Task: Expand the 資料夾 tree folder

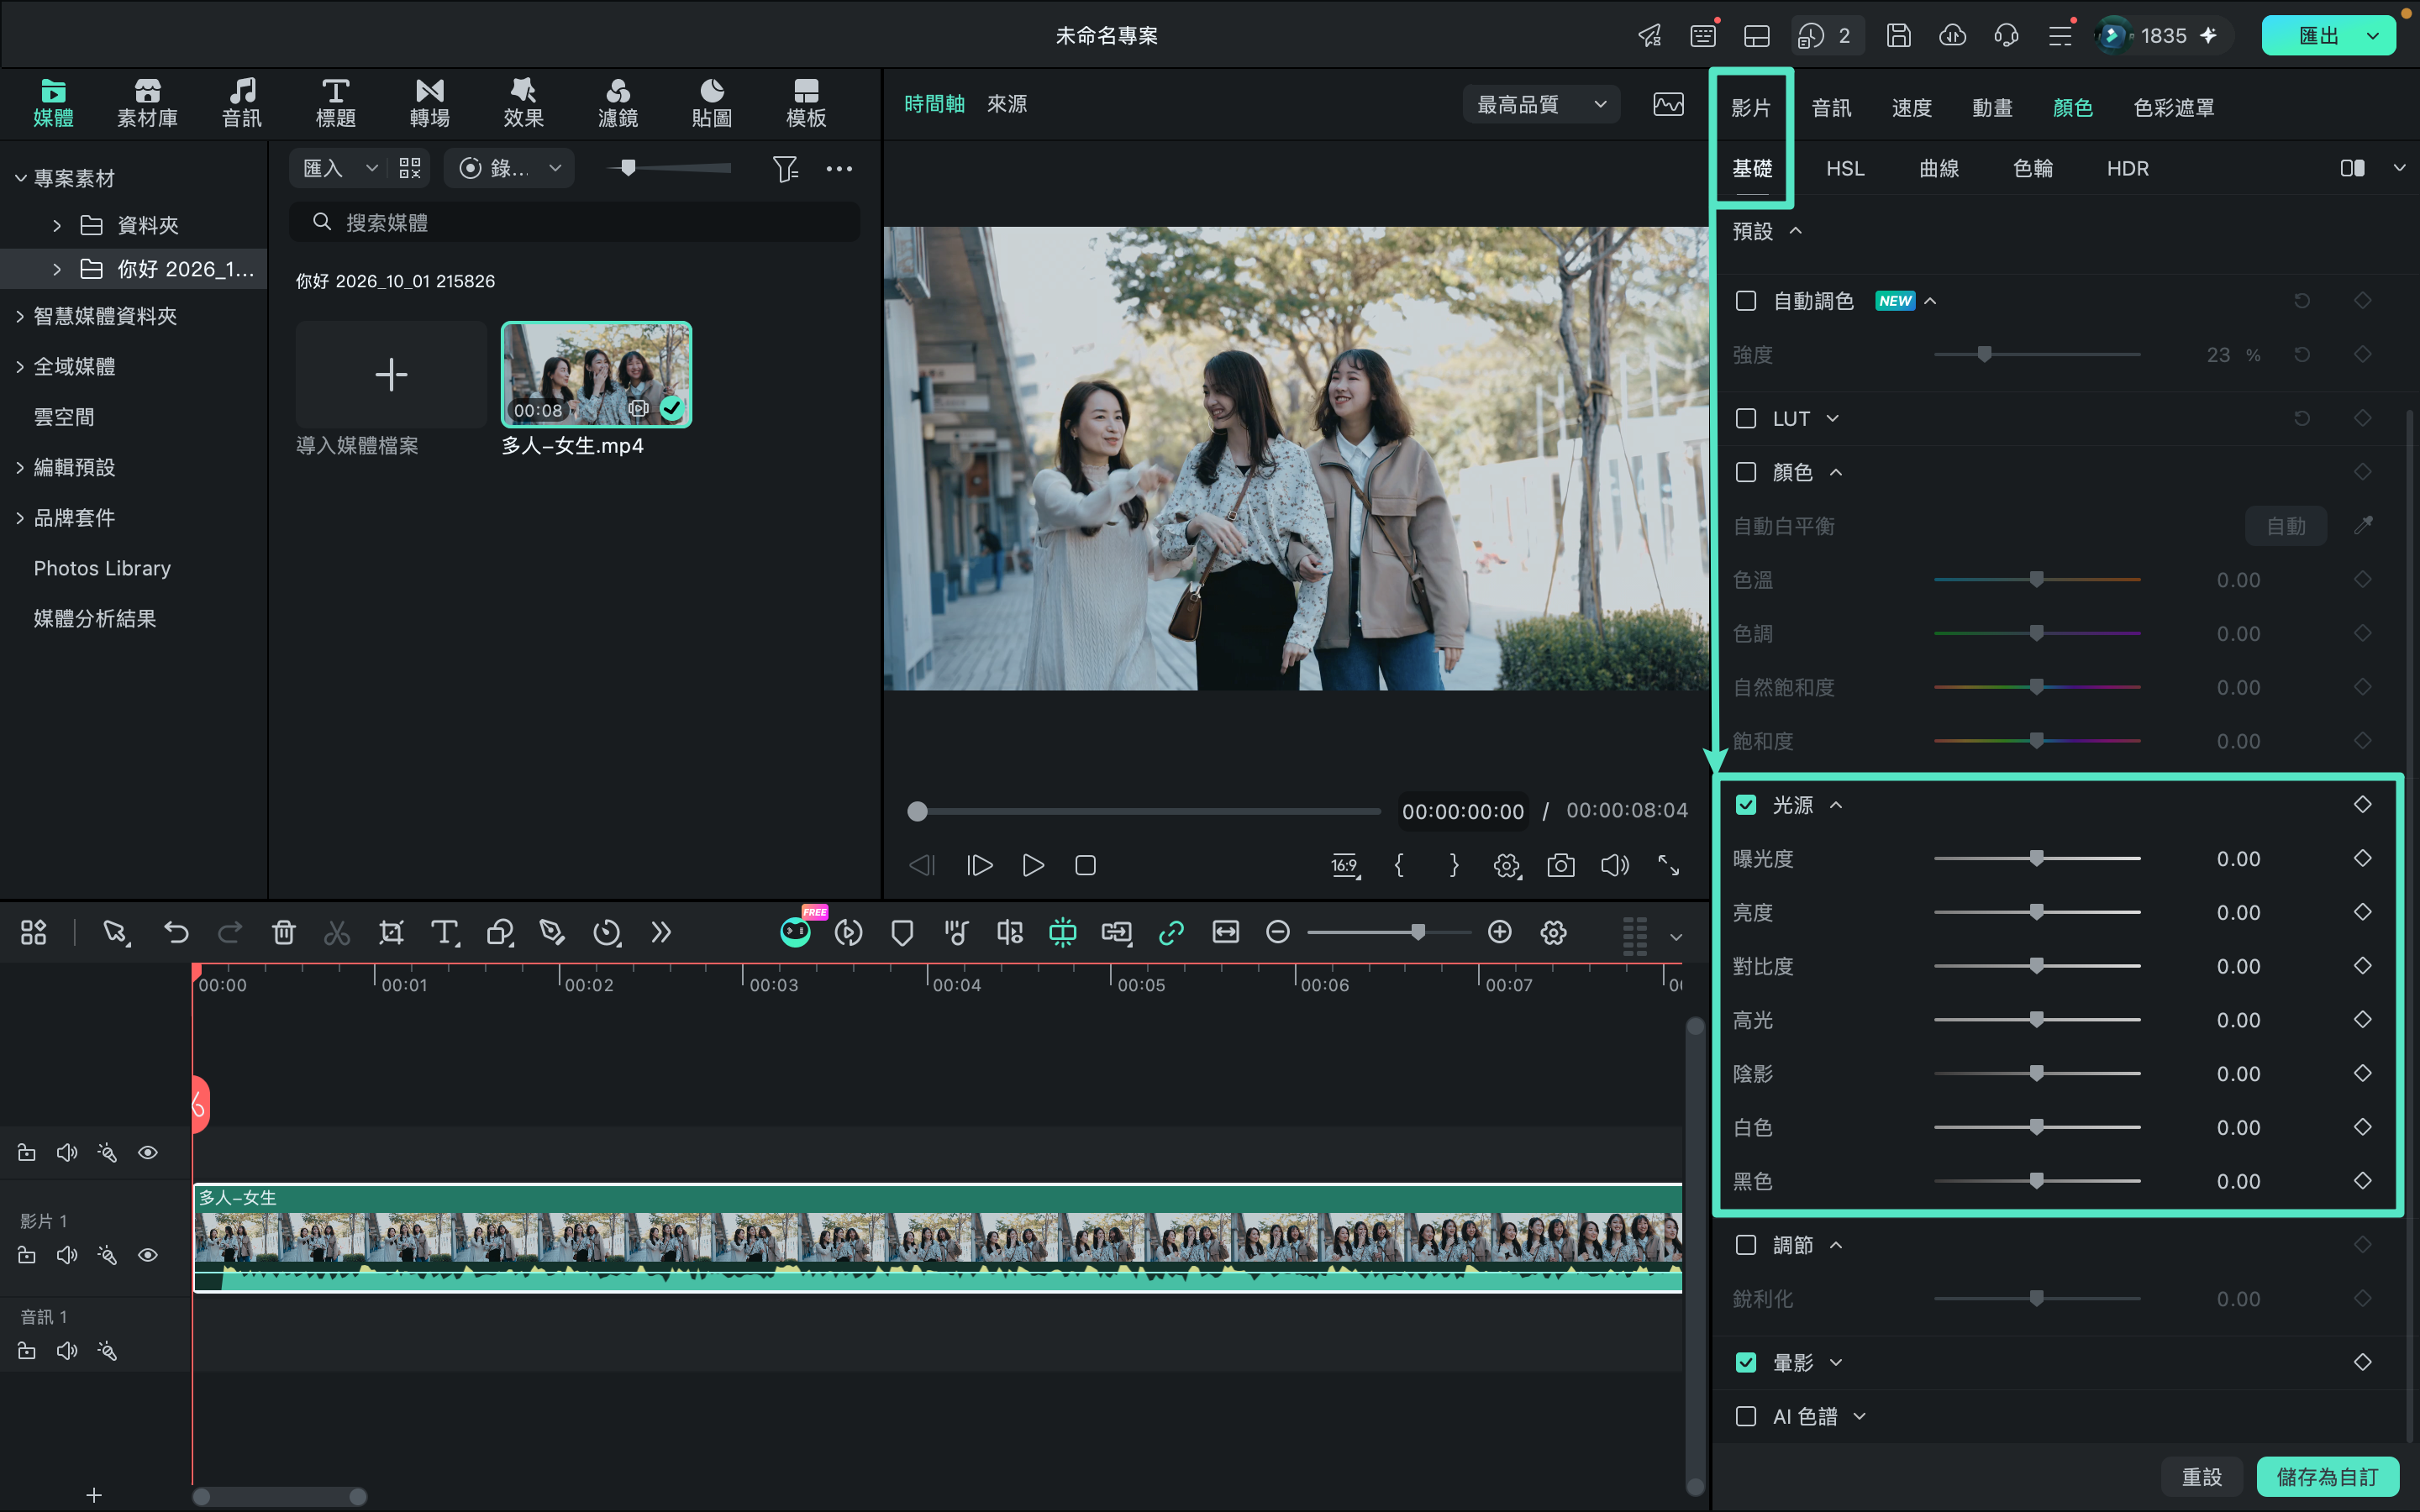Action: coord(57,225)
